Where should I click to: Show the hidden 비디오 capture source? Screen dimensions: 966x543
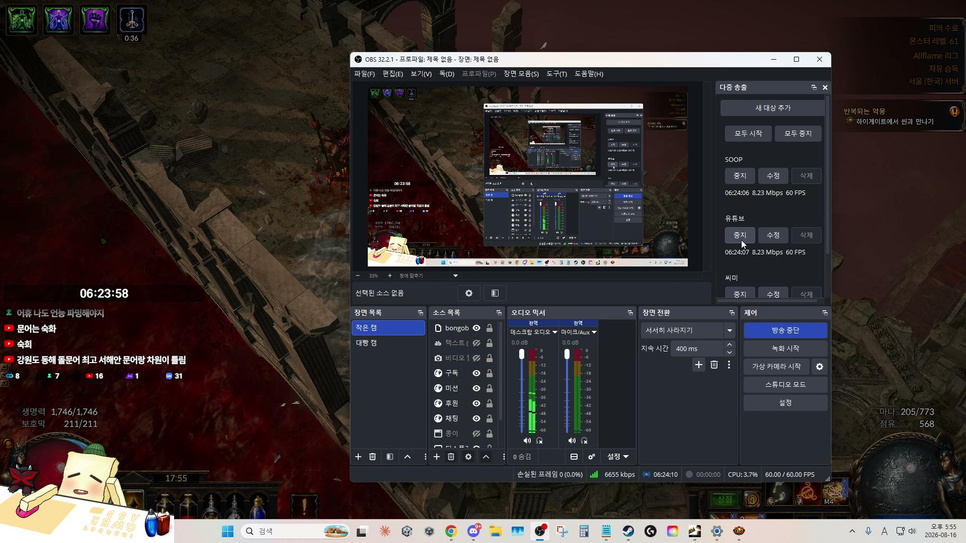[476, 358]
